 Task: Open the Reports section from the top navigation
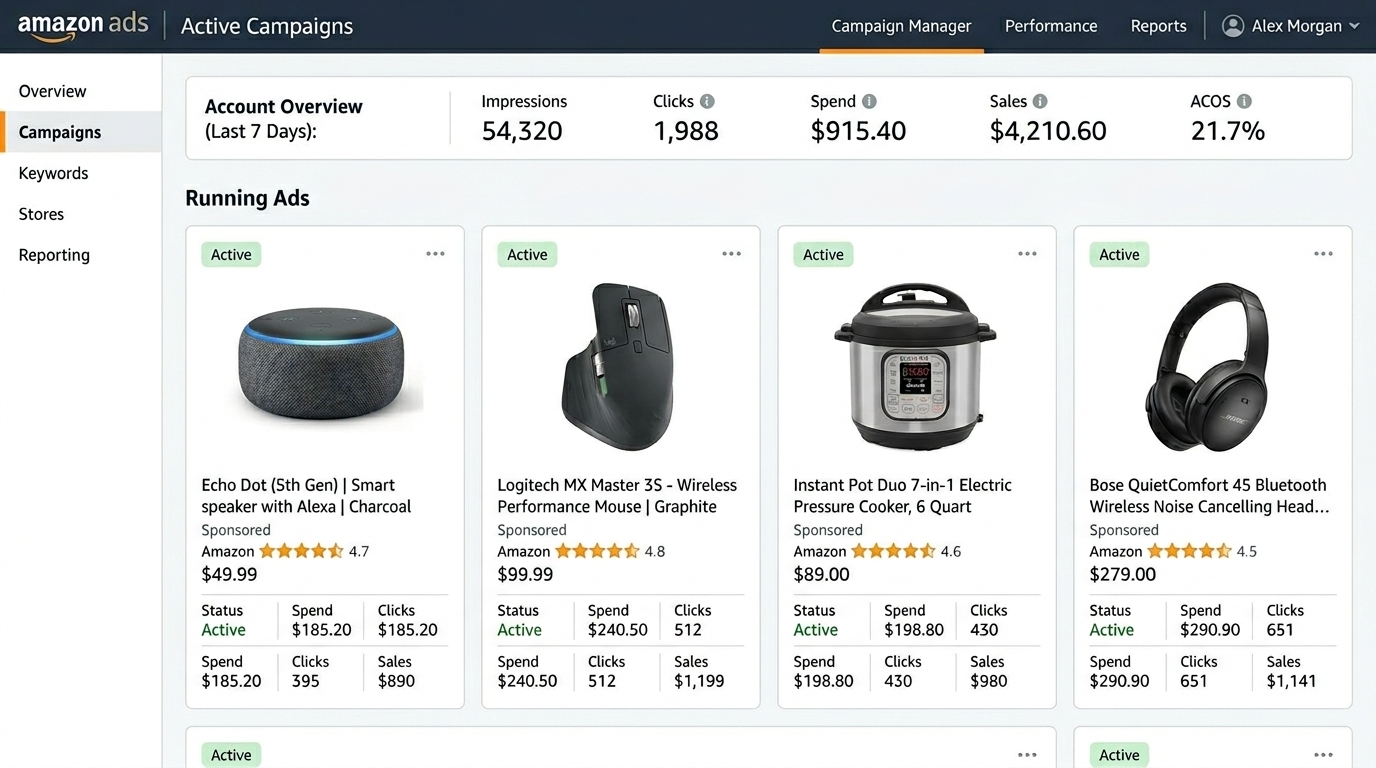(1158, 25)
